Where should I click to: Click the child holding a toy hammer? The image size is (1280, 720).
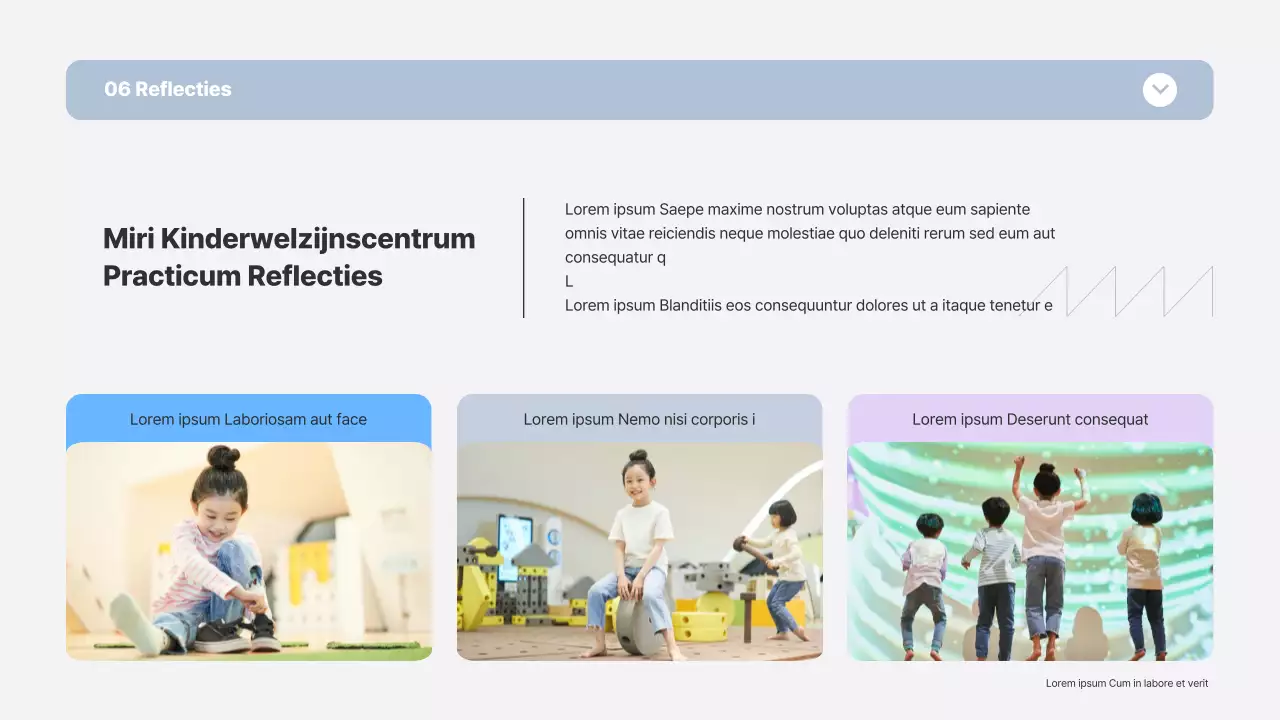(x=780, y=565)
